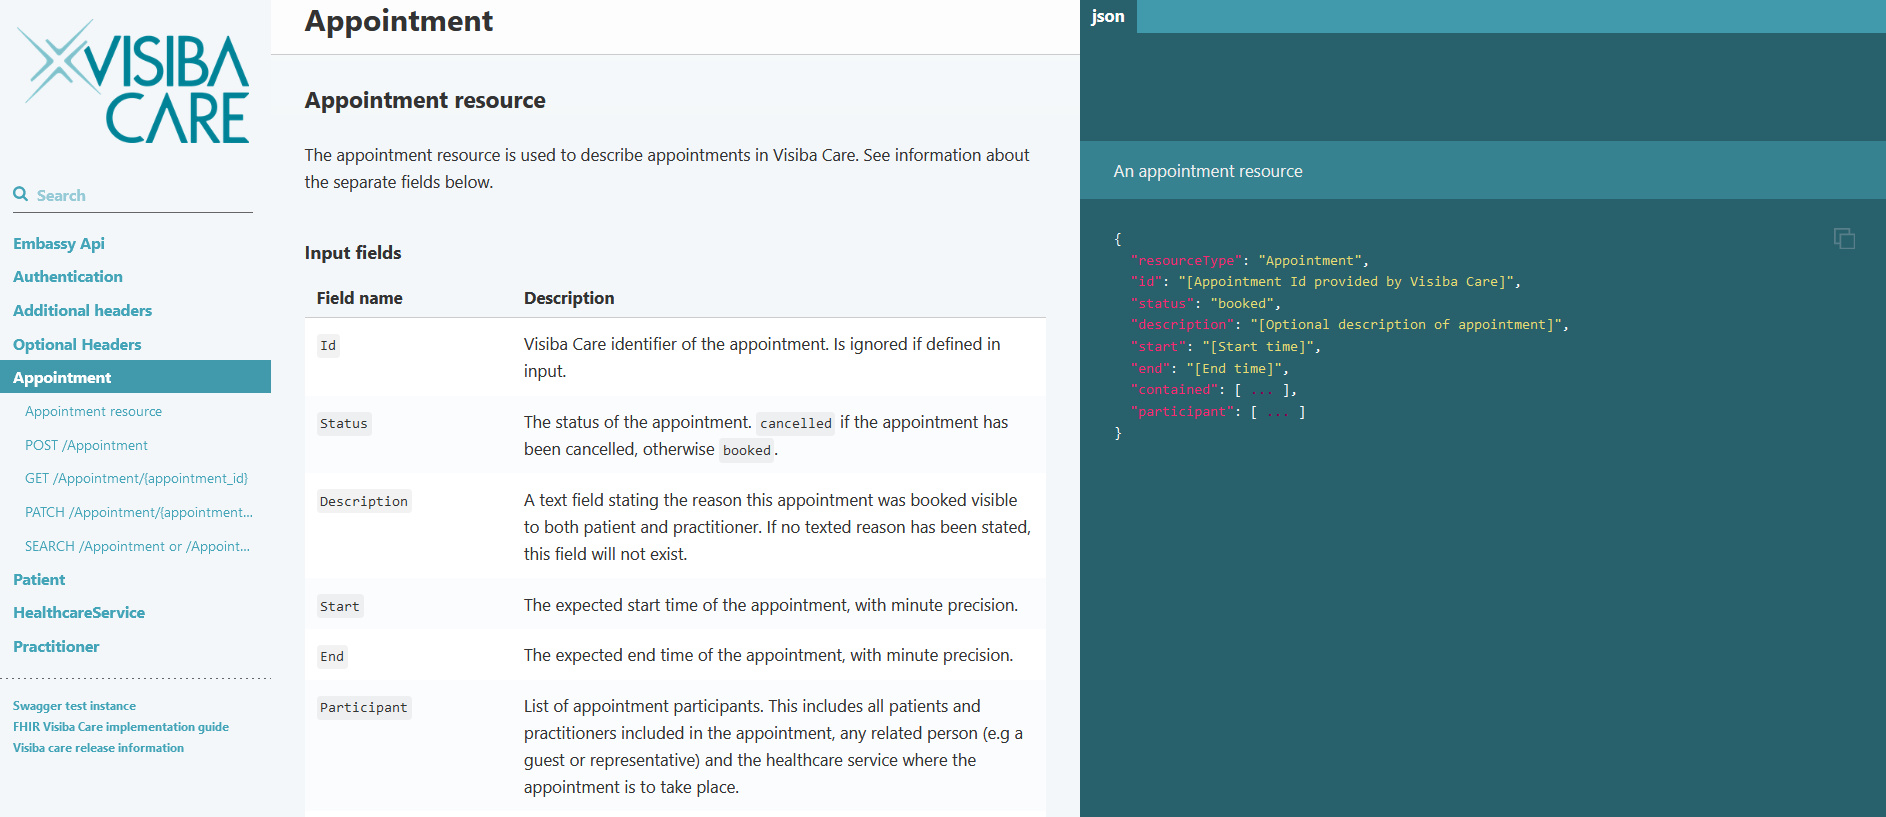Image resolution: width=1886 pixels, height=817 pixels.
Task: Click the Appointment page heading
Action: pyautogui.click(x=399, y=21)
